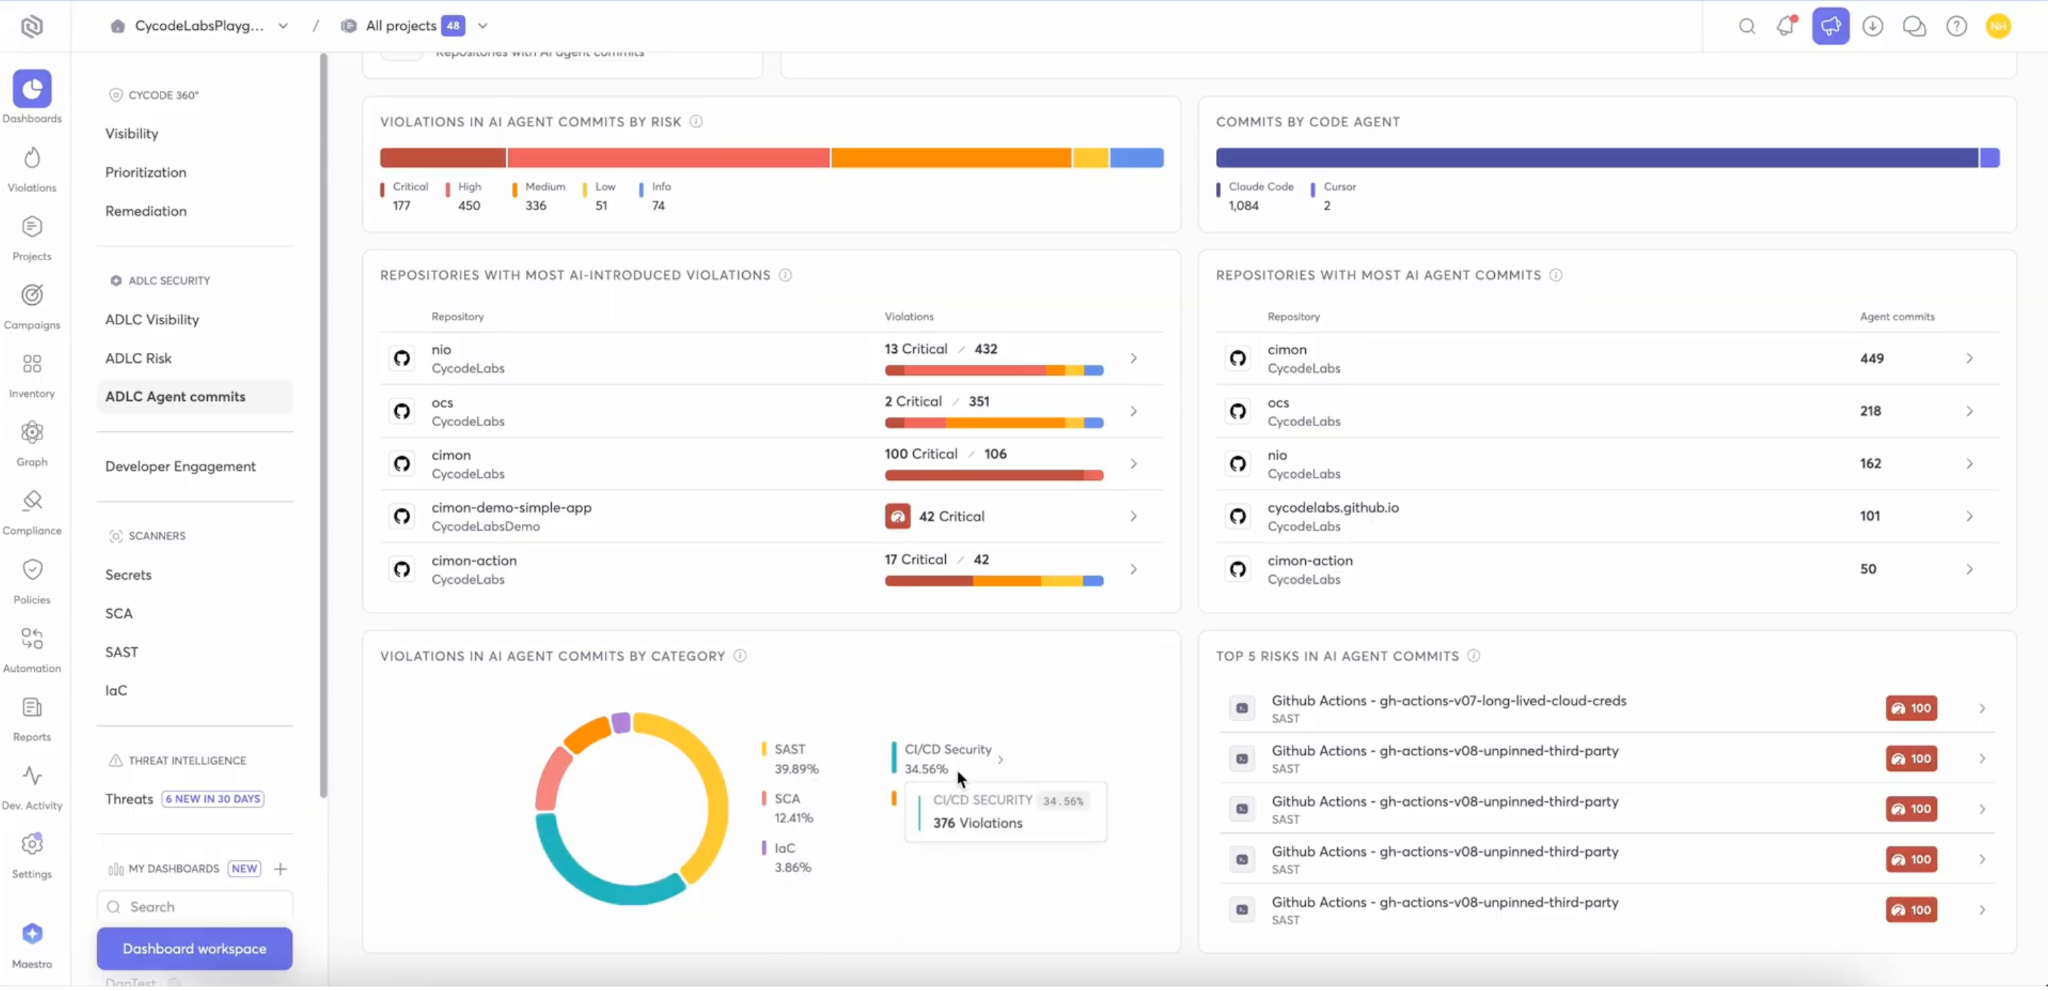The width and height of the screenshot is (2048, 991).
Task: Click the dashboards Search field
Action: 195,907
